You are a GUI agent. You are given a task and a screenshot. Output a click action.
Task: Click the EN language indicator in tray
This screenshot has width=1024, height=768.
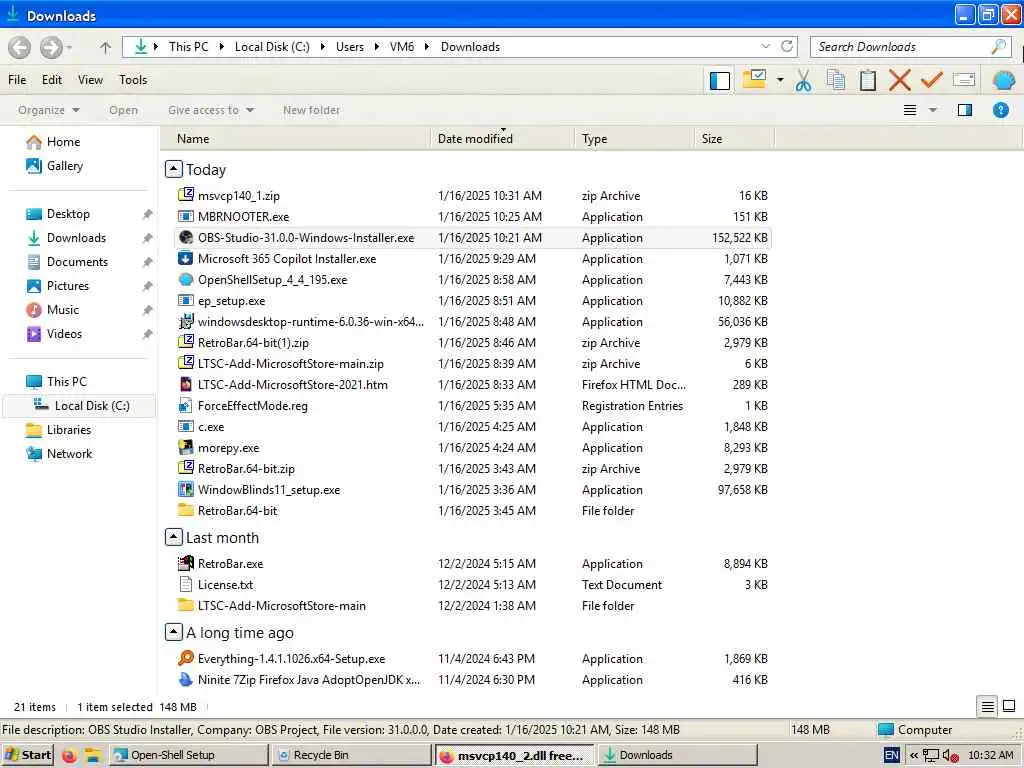891,756
